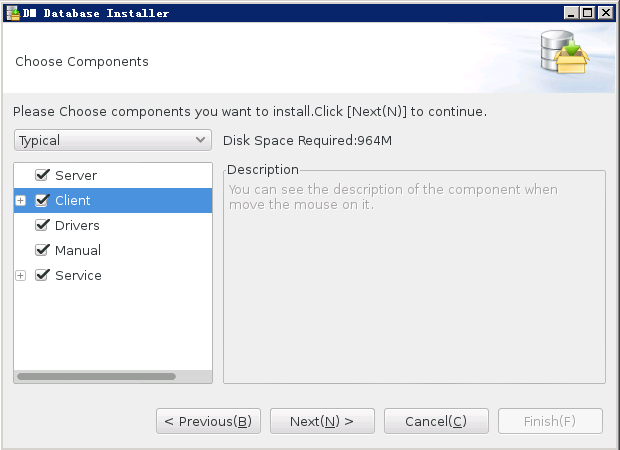This screenshot has width=620, height=450.
Task: Uncheck the Server component checkbox
Action: (x=42, y=175)
